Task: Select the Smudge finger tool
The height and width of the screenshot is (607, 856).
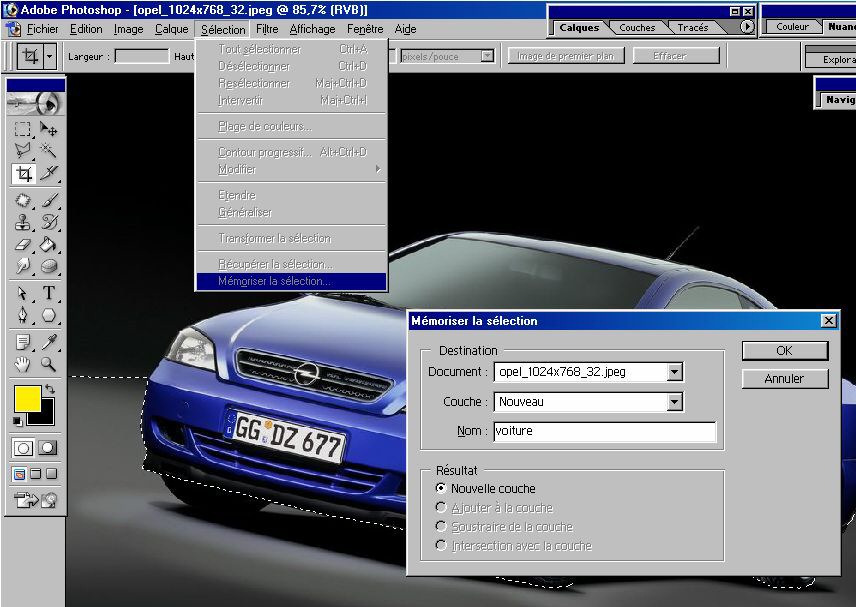Action: tap(23, 266)
